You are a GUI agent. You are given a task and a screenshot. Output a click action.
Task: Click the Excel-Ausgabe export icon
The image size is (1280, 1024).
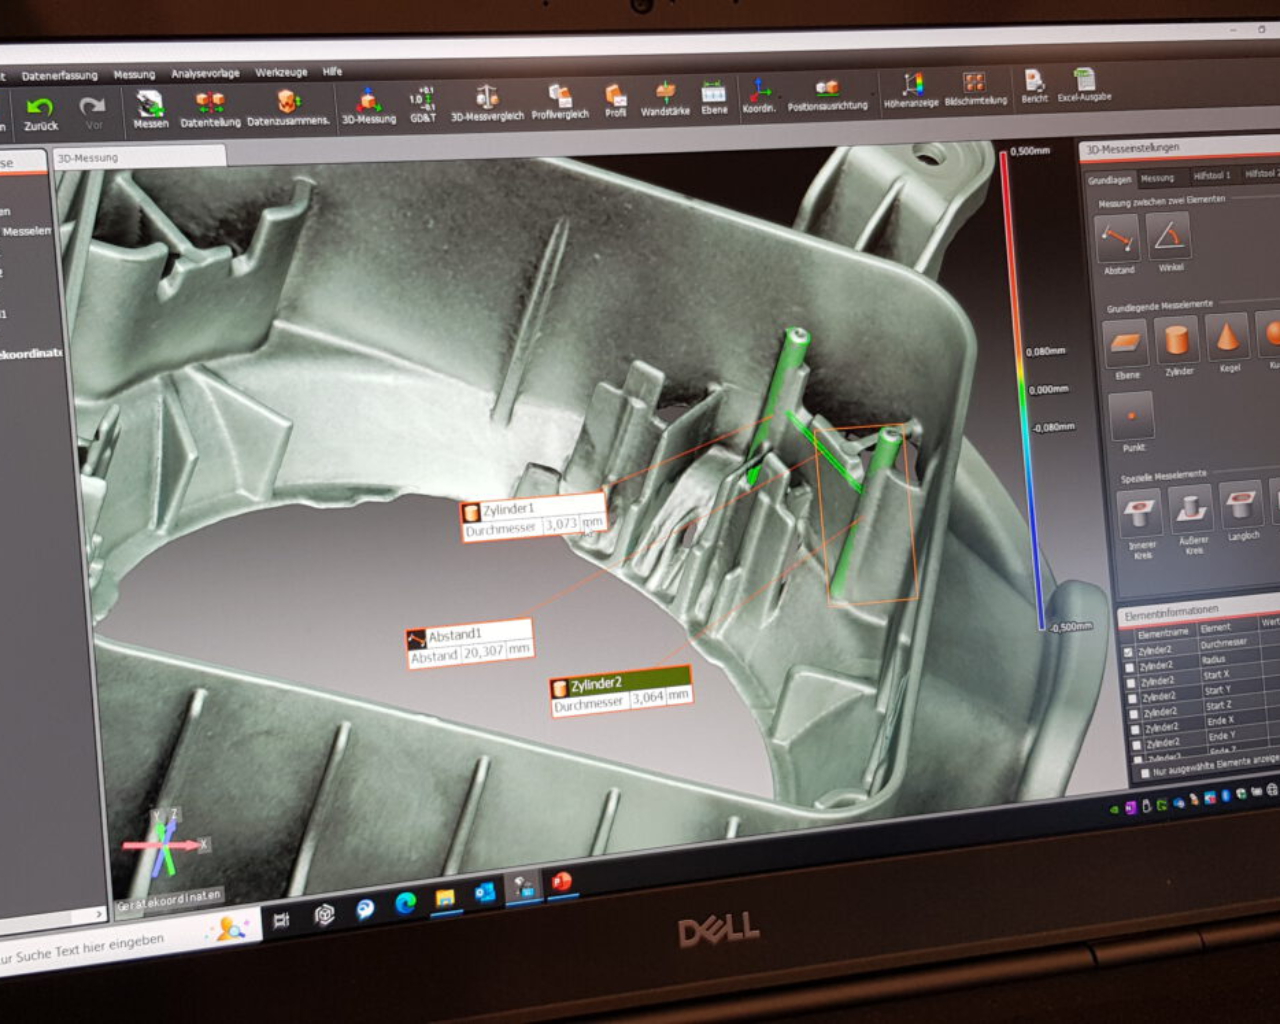(x=1084, y=85)
